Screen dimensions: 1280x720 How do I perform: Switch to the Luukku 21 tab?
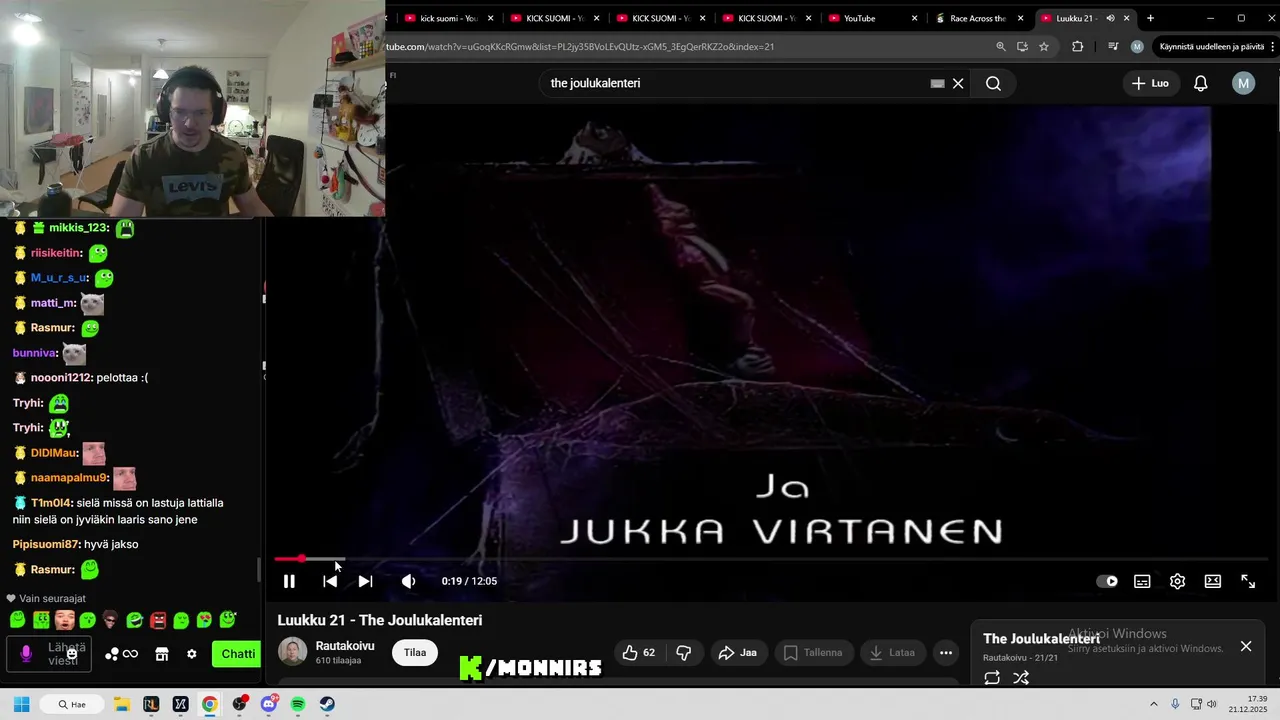[1084, 18]
